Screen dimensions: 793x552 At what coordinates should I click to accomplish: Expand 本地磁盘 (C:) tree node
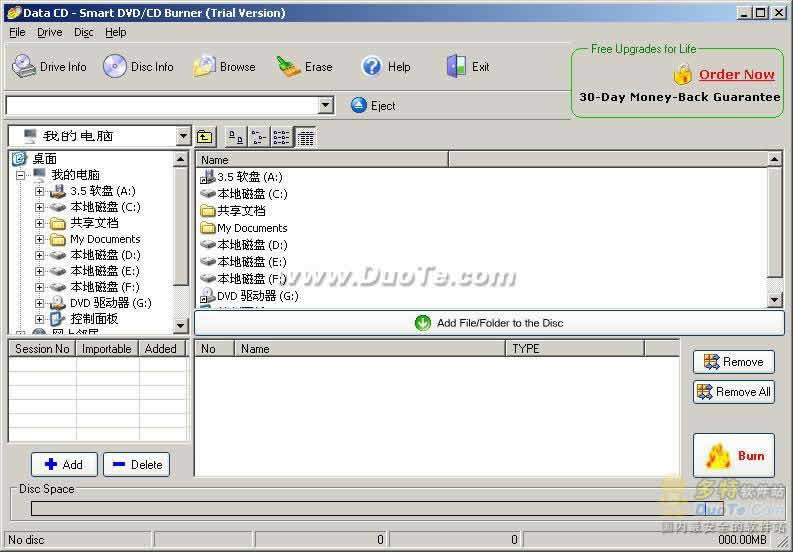(39, 207)
